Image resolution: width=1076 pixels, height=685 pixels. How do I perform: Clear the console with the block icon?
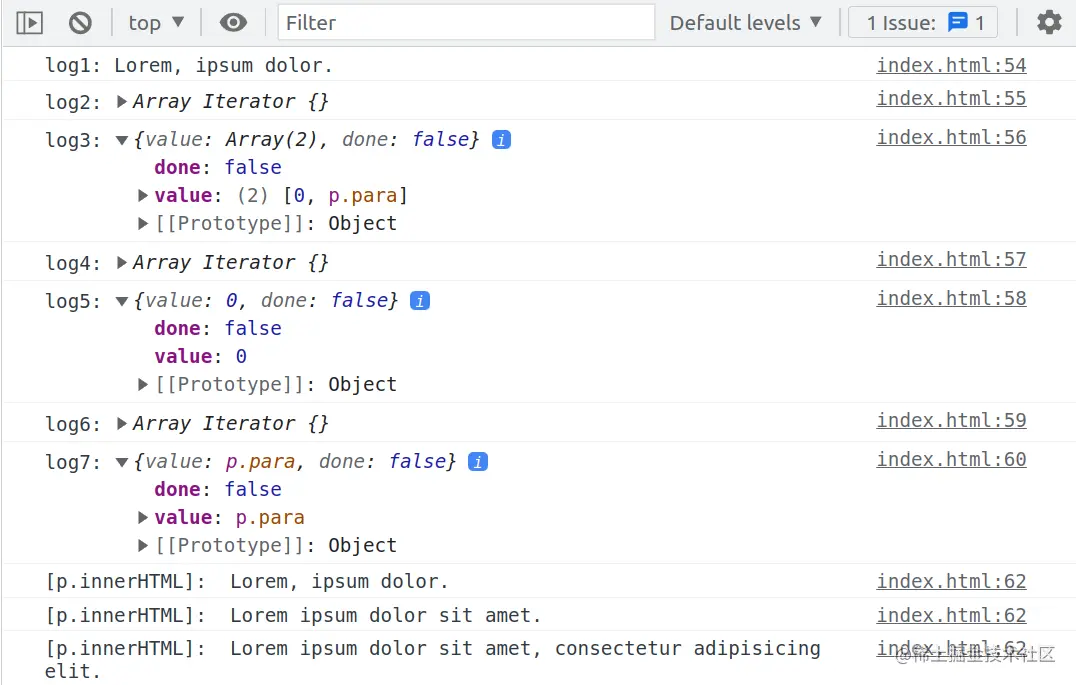80,22
